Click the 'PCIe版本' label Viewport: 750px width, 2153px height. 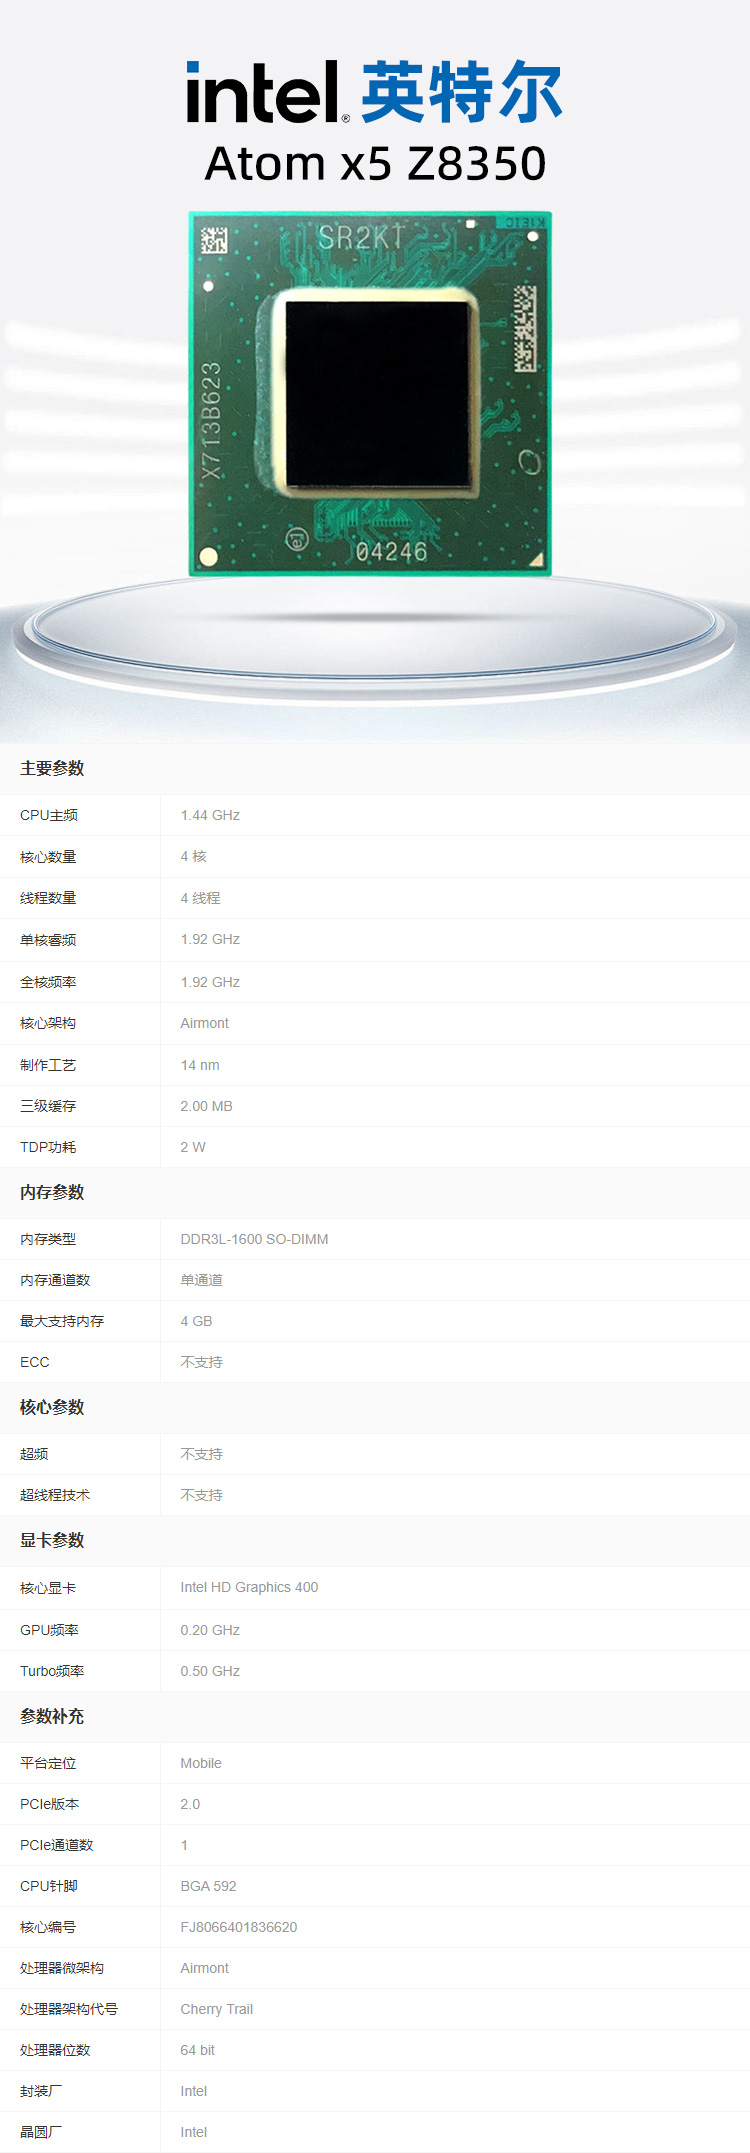coord(50,1804)
